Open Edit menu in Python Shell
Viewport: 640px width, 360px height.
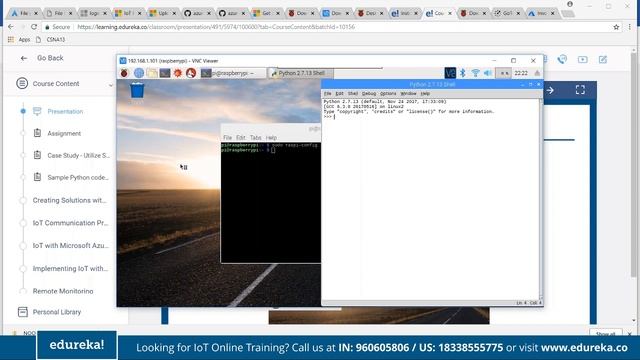pyautogui.click(x=339, y=93)
